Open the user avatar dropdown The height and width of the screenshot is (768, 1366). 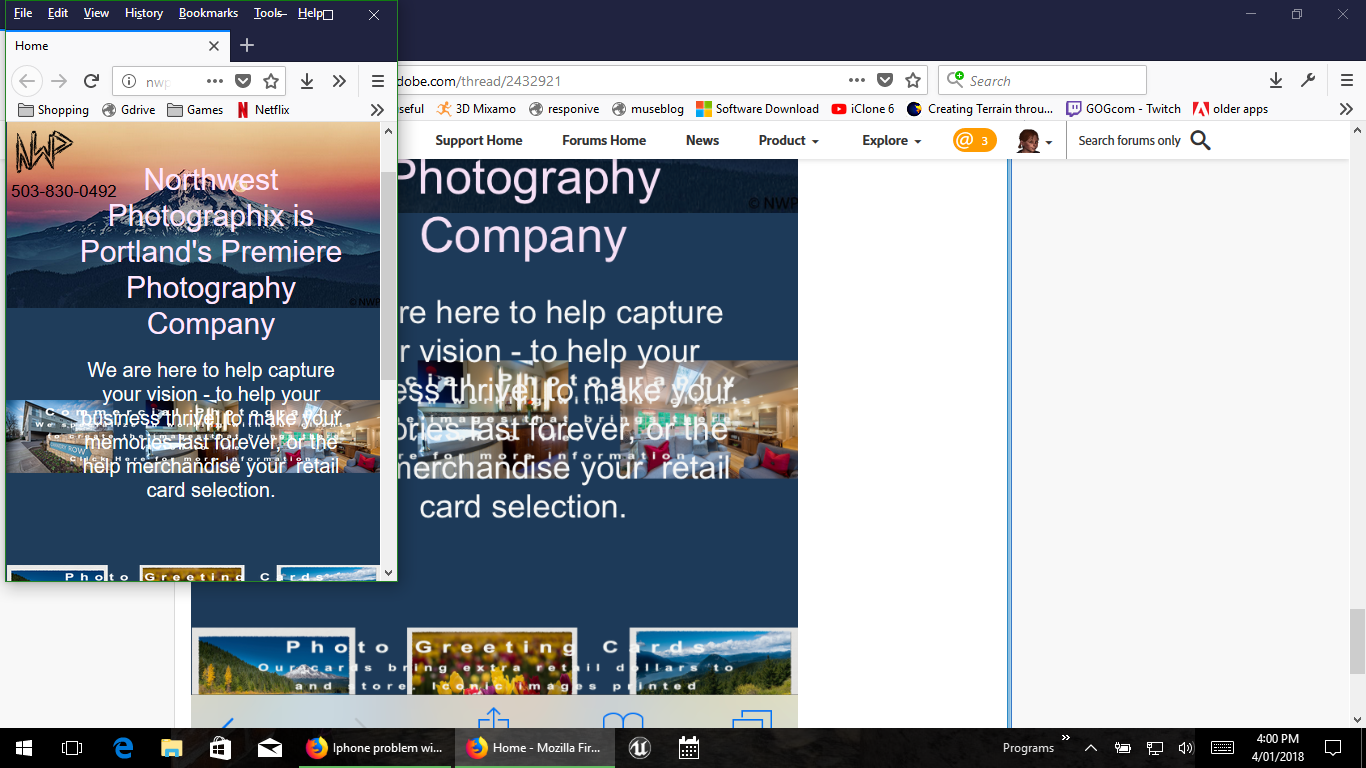(1035, 141)
